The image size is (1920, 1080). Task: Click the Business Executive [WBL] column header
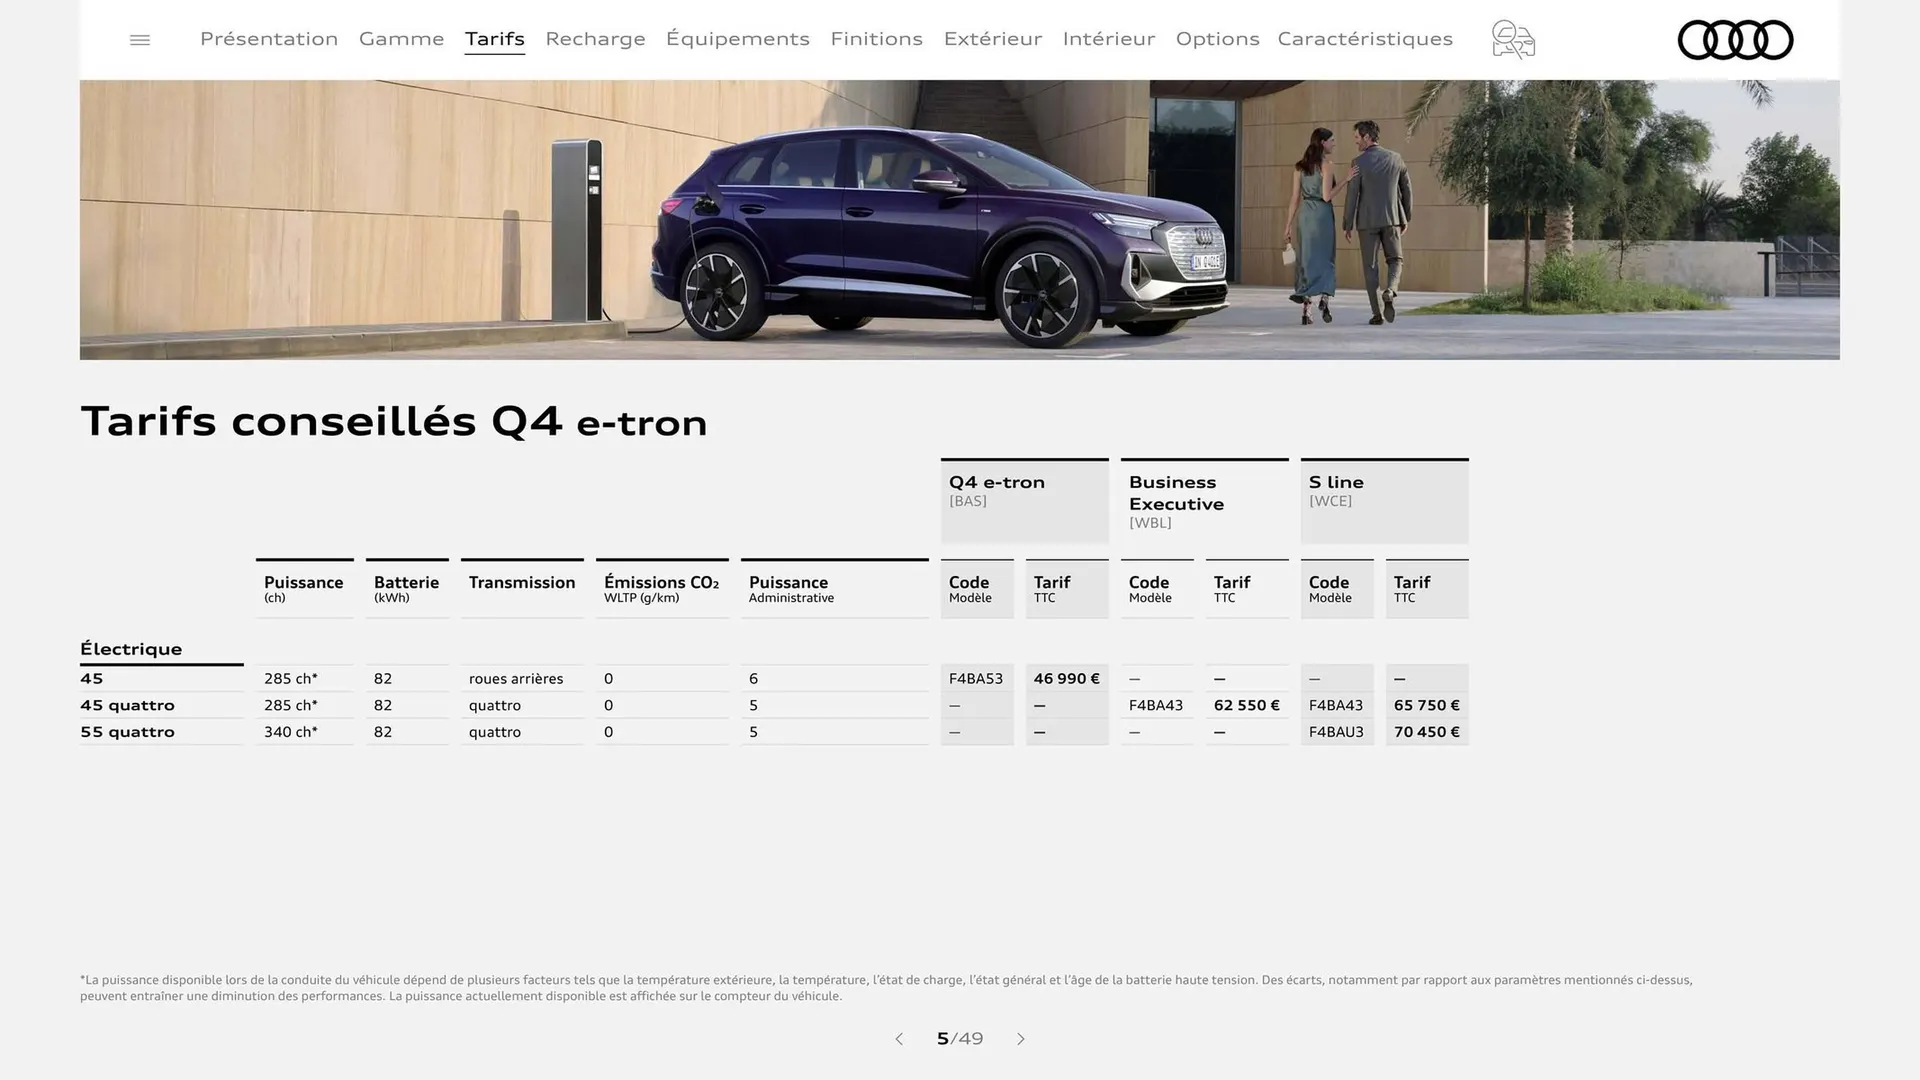coord(1204,500)
